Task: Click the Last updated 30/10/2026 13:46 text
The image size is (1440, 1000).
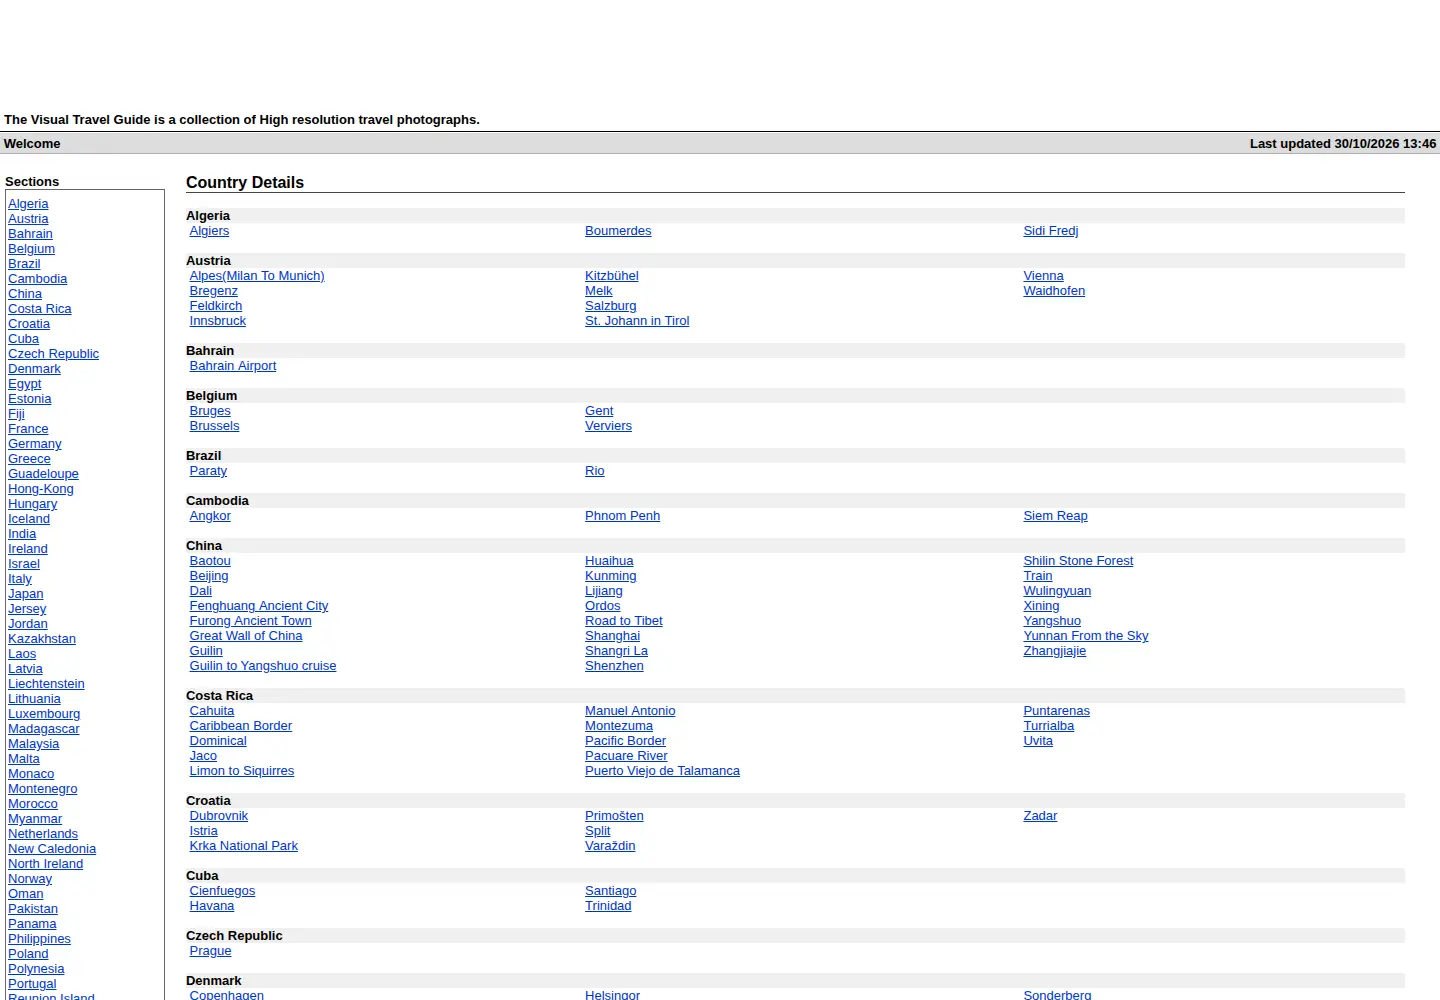Action: pos(1343,144)
